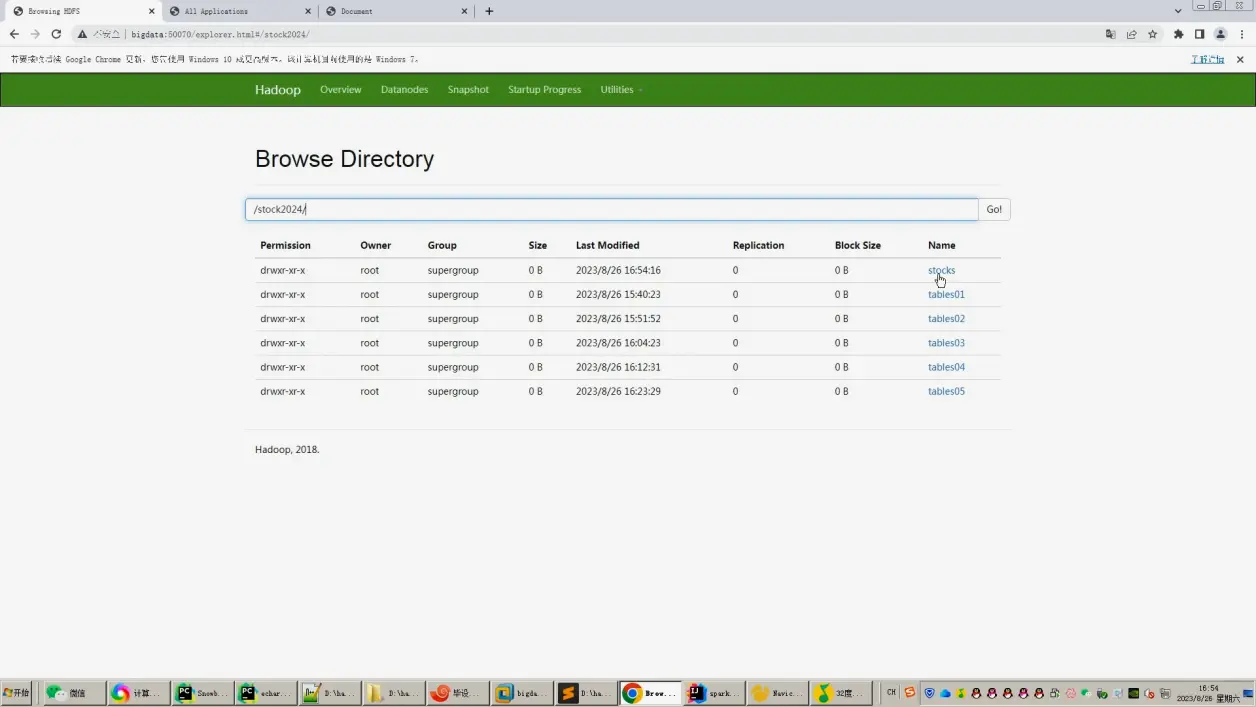Viewport: 1256px width, 707px height.
Task: Click the share page icon
Action: (x=1131, y=34)
